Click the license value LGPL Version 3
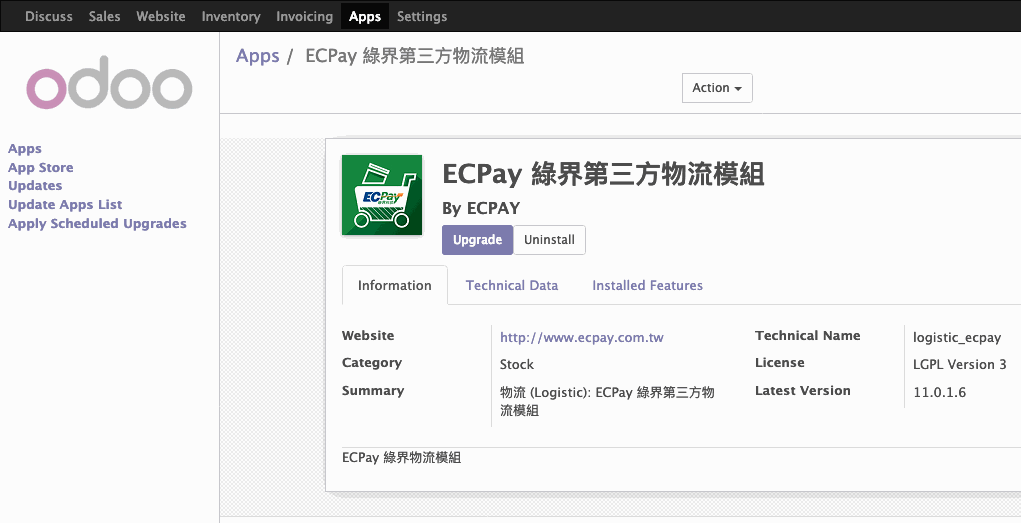Image resolution: width=1021 pixels, height=523 pixels. (x=959, y=365)
